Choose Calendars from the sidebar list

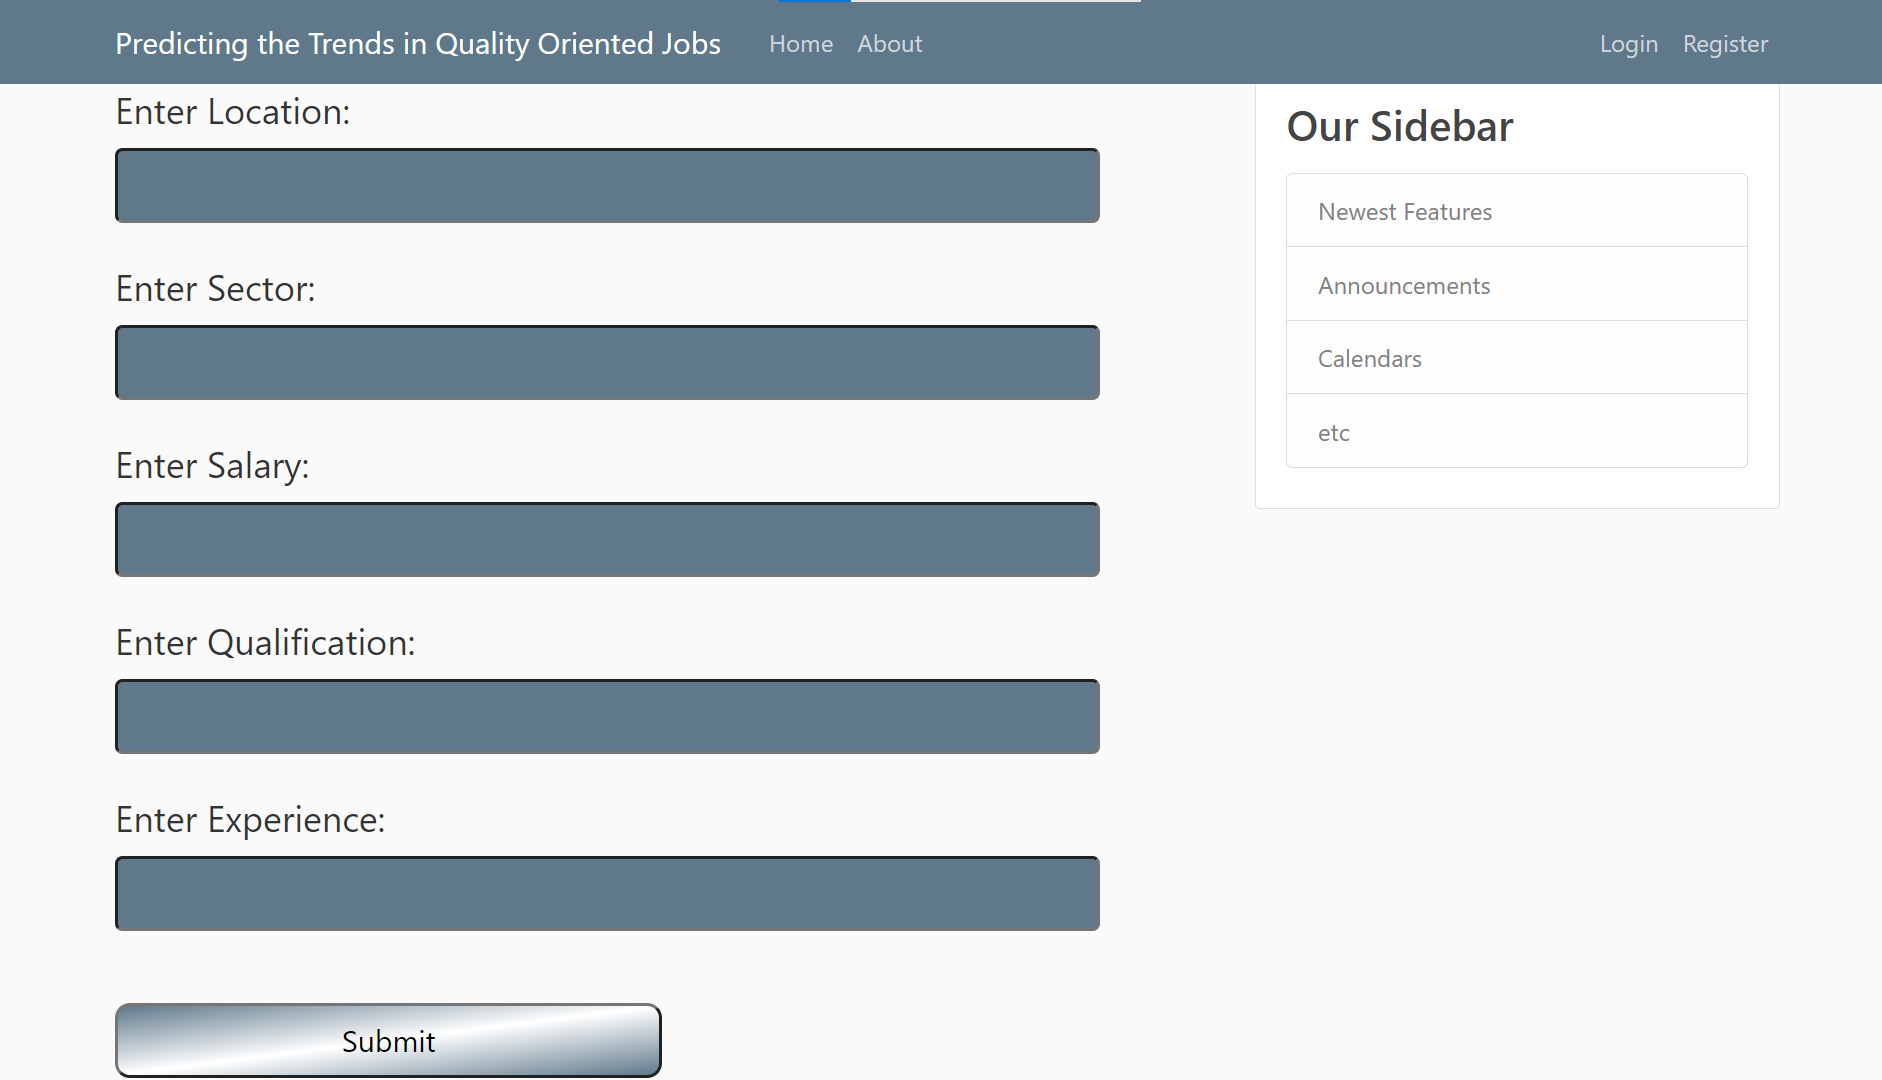(1369, 359)
